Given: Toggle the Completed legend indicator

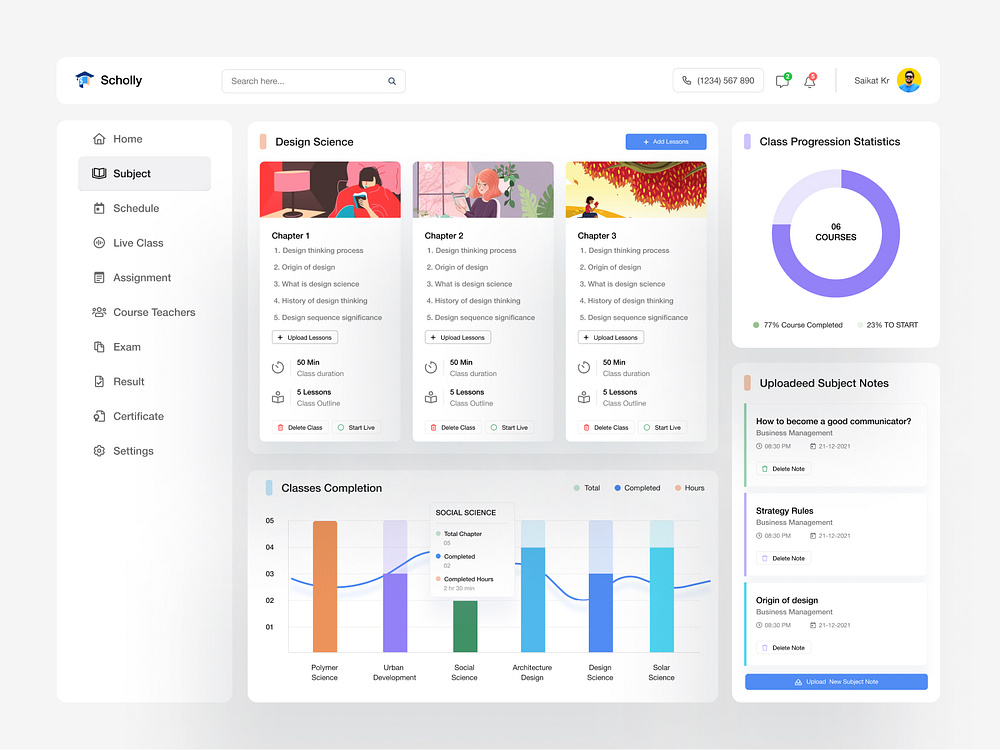Looking at the screenshot, I should (618, 488).
